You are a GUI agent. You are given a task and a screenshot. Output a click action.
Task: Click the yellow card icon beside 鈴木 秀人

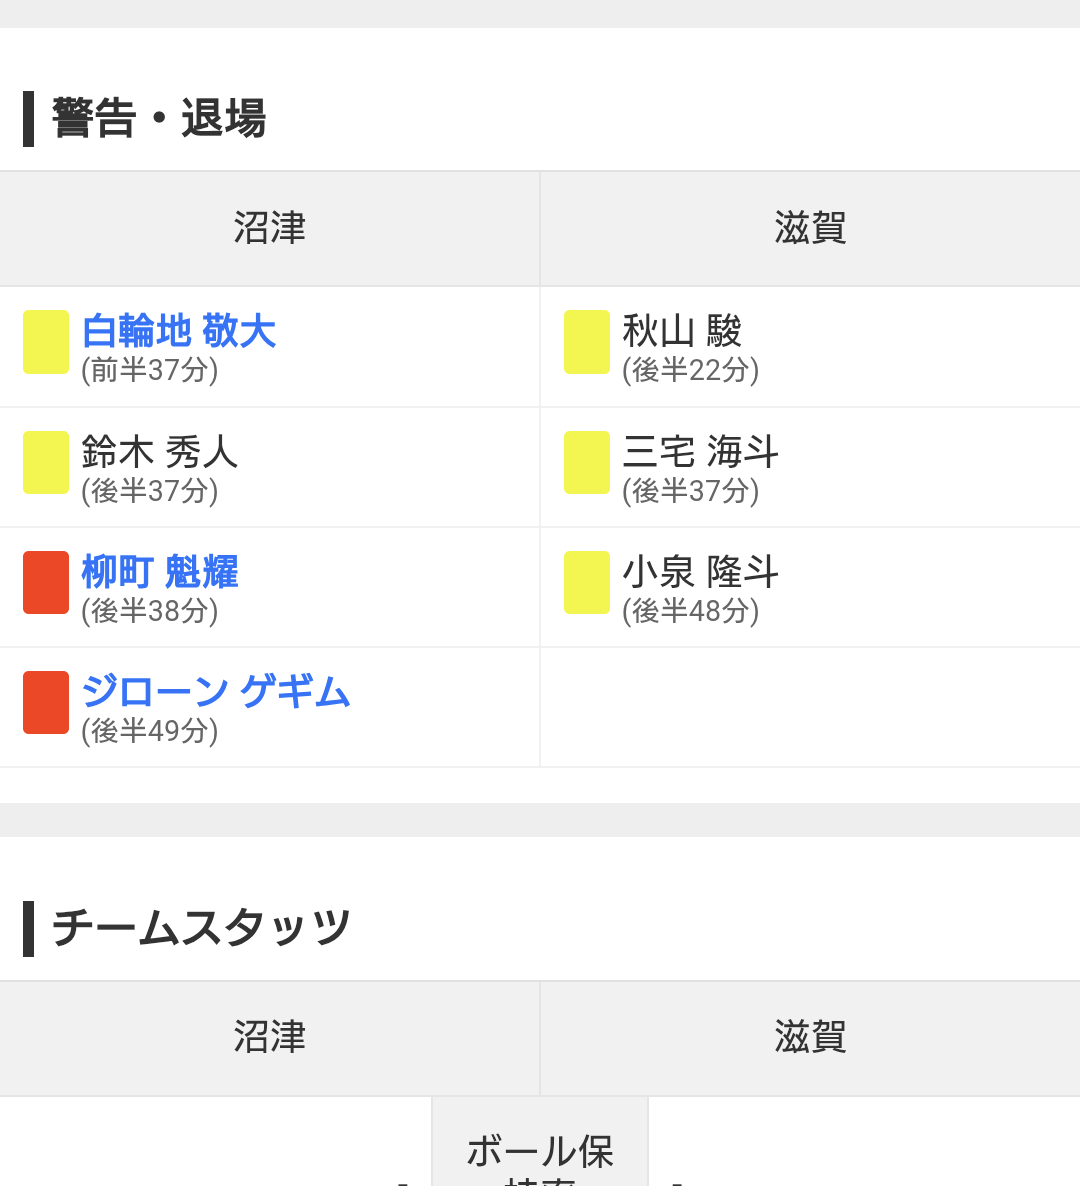click(x=46, y=462)
